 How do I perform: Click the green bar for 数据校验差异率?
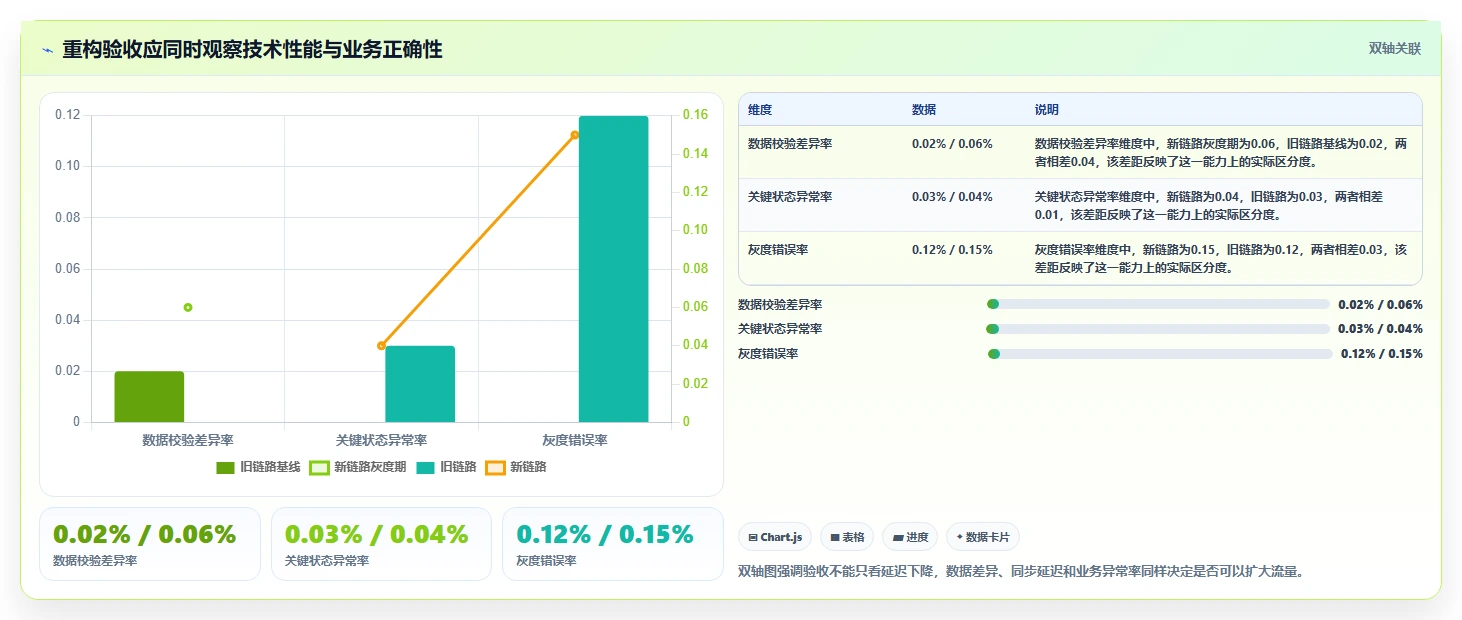tap(149, 397)
